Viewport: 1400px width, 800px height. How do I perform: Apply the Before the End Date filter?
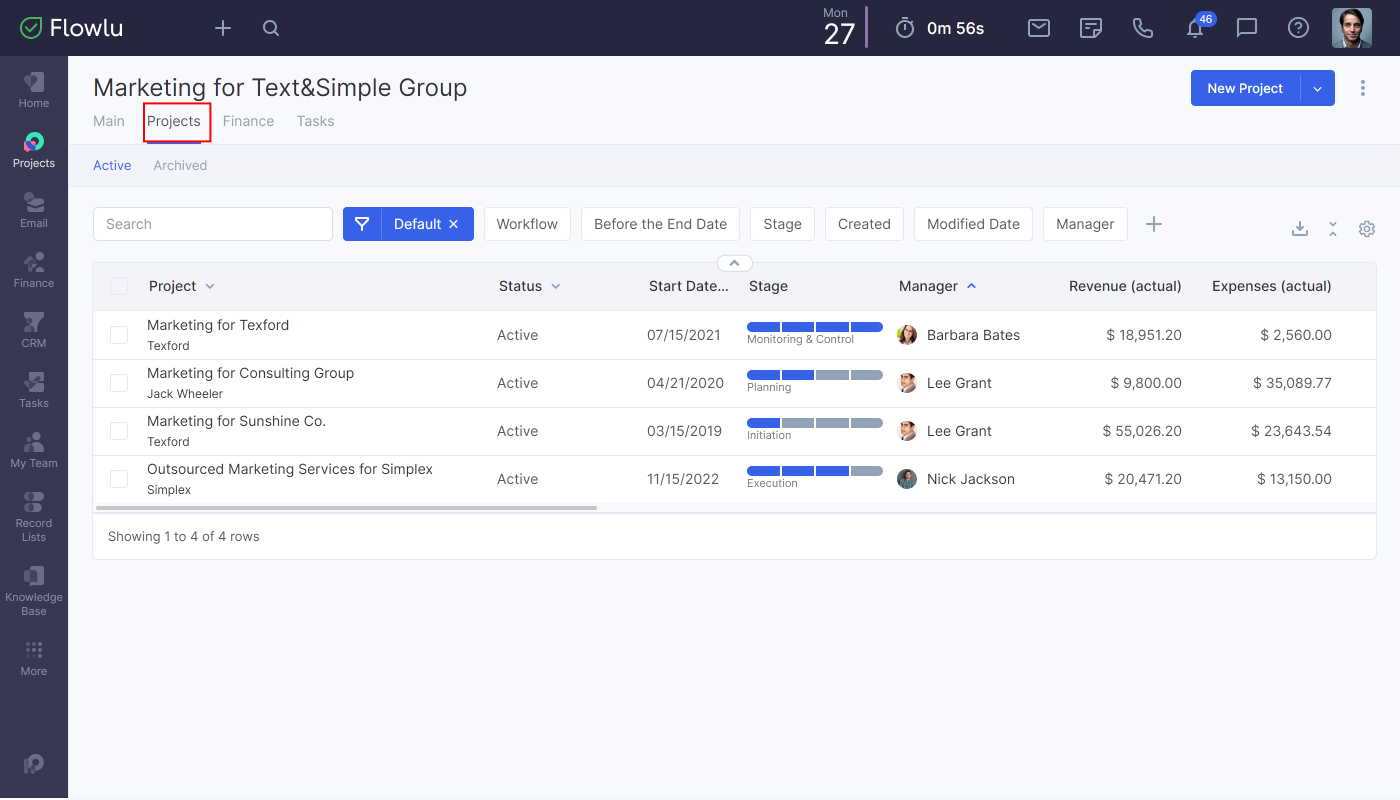660,224
